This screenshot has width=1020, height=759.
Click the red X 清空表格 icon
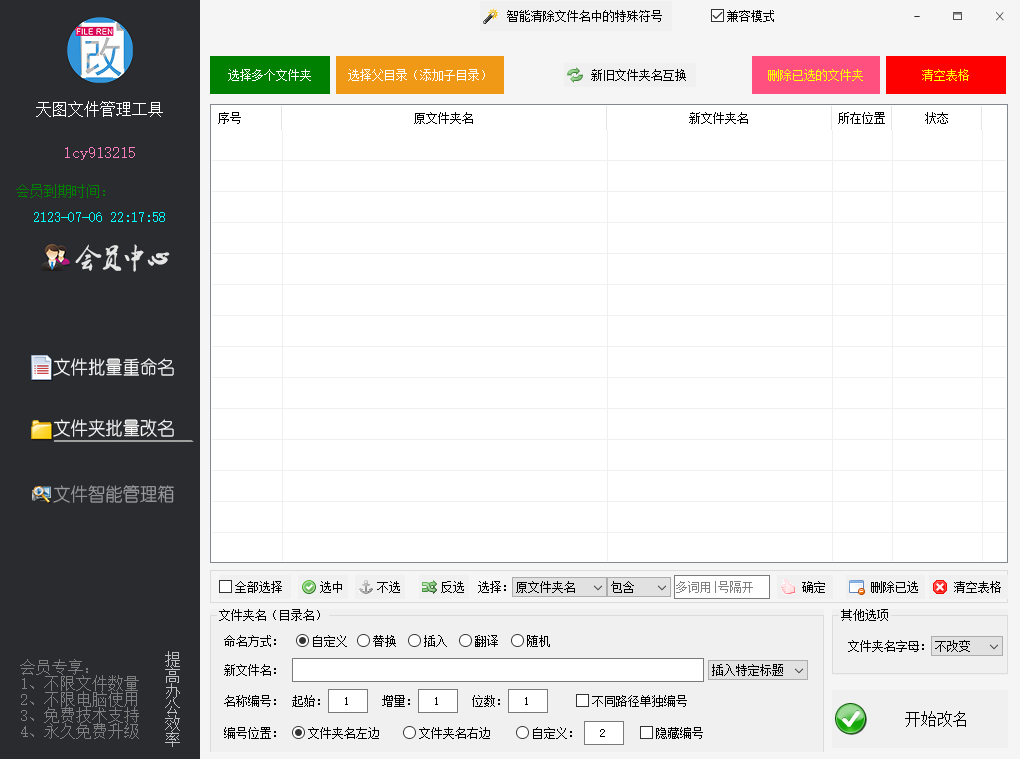pyautogui.click(x=940, y=588)
